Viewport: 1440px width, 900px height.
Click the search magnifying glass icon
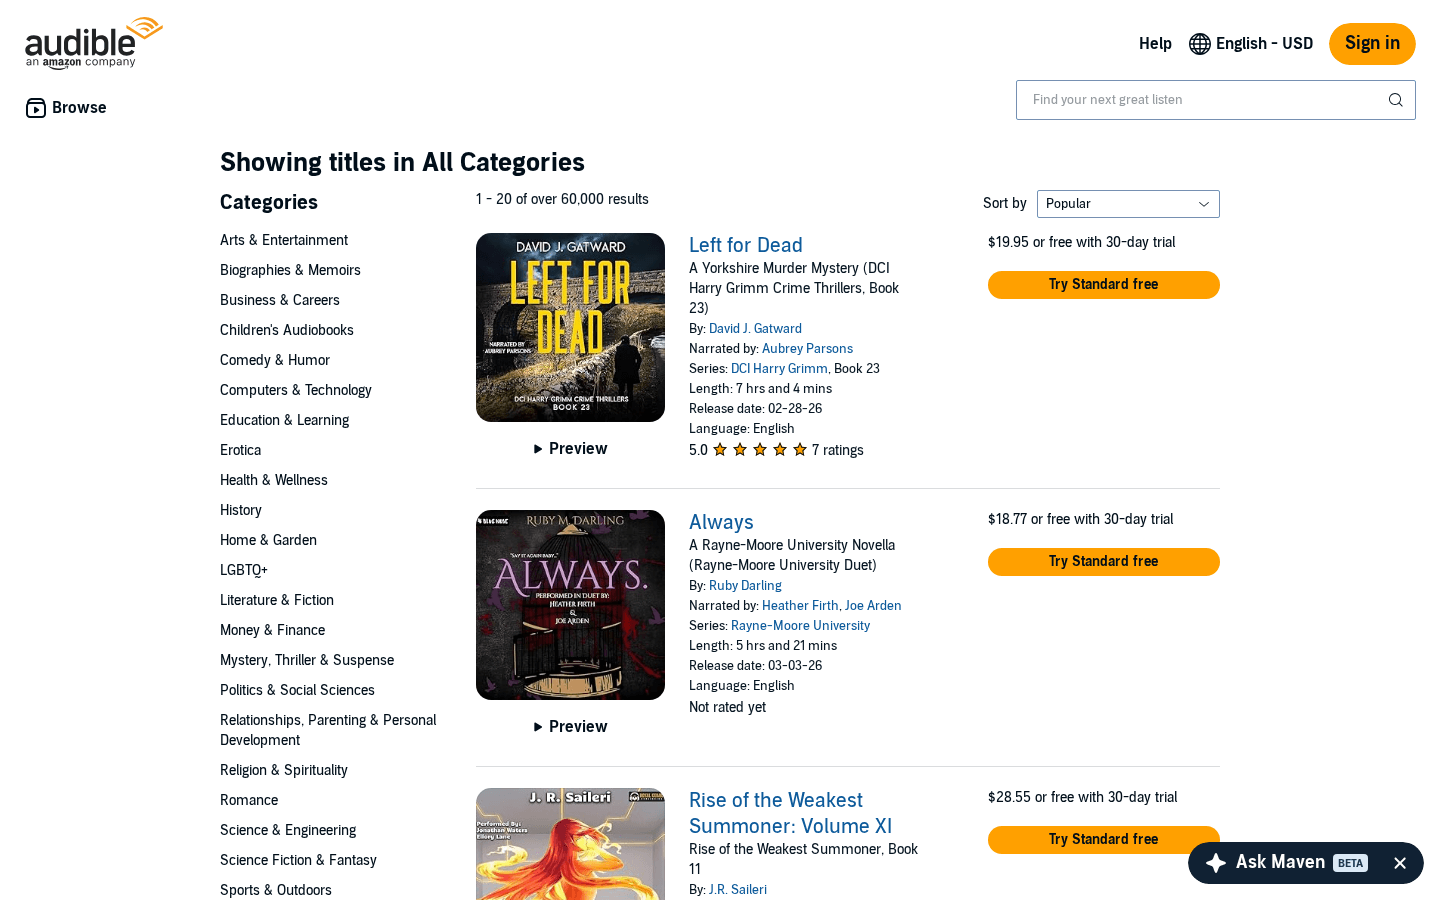point(1395,100)
